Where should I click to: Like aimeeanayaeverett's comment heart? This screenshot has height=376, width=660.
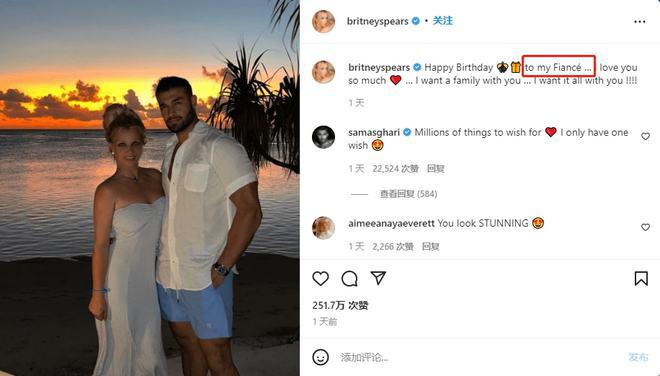pyautogui.click(x=645, y=227)
